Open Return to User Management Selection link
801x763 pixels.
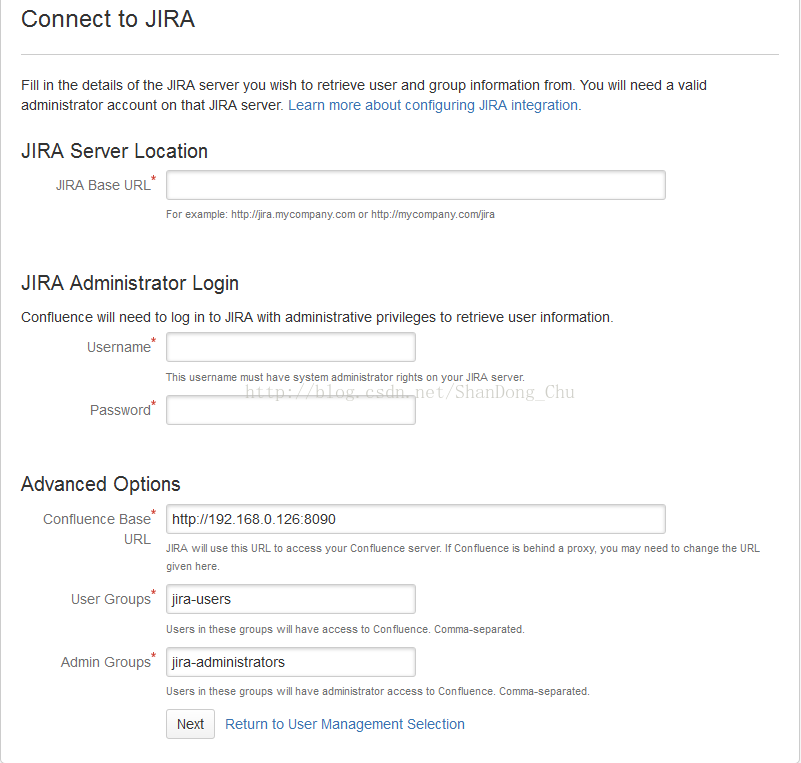345,724
